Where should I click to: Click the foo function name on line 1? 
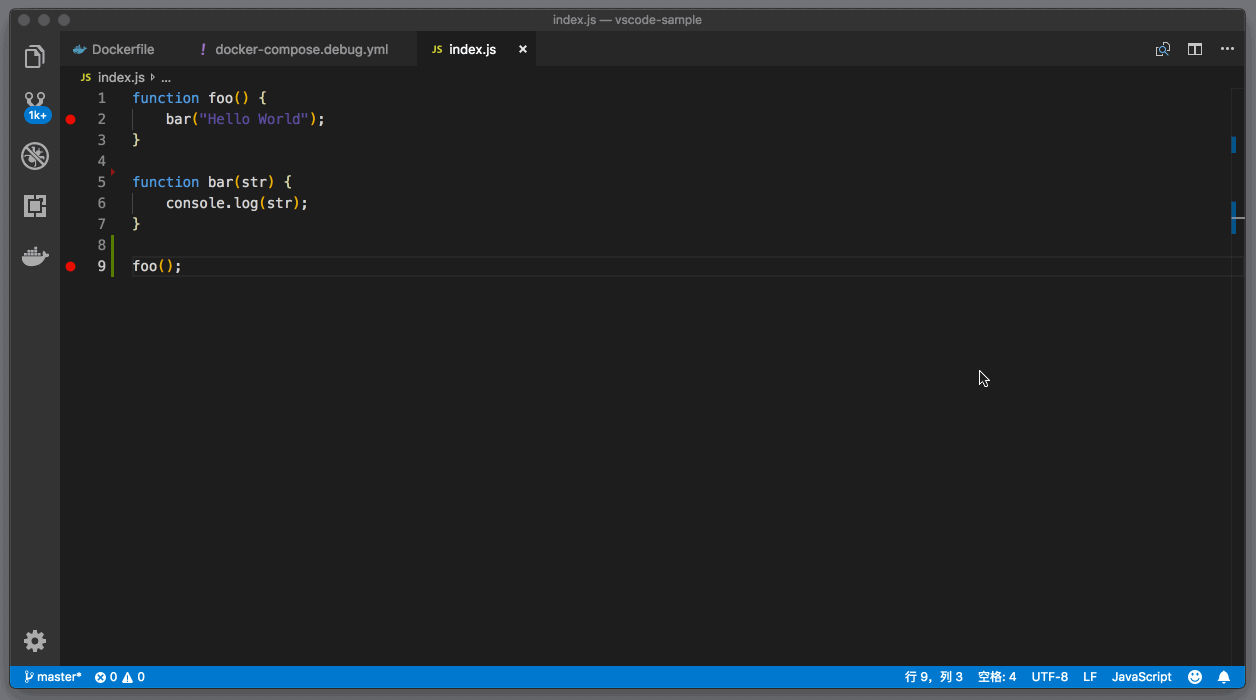tap(220, 98)
